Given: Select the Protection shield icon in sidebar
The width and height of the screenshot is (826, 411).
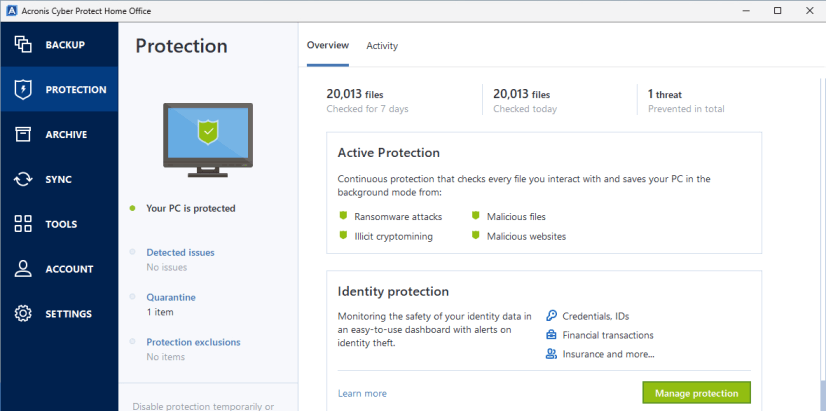Looking at the screenshot, I should click(x=23, y=89).
